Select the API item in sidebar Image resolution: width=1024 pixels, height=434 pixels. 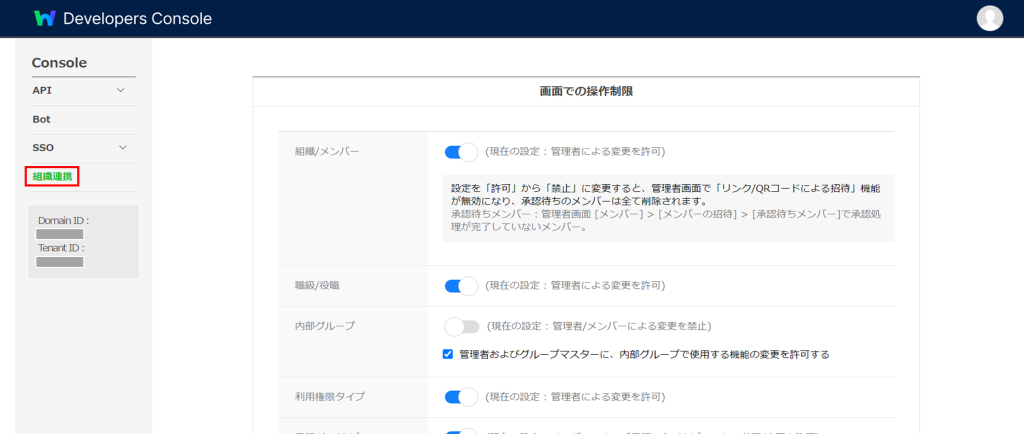(x=42, y=90)
